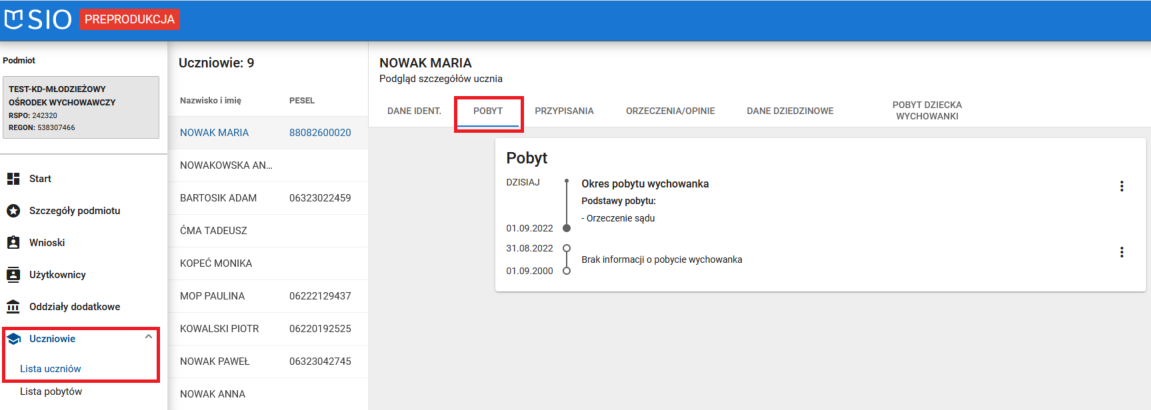
Task: Click the Szczegóły podmiotu star icon
Action: (x=12, y=211)
